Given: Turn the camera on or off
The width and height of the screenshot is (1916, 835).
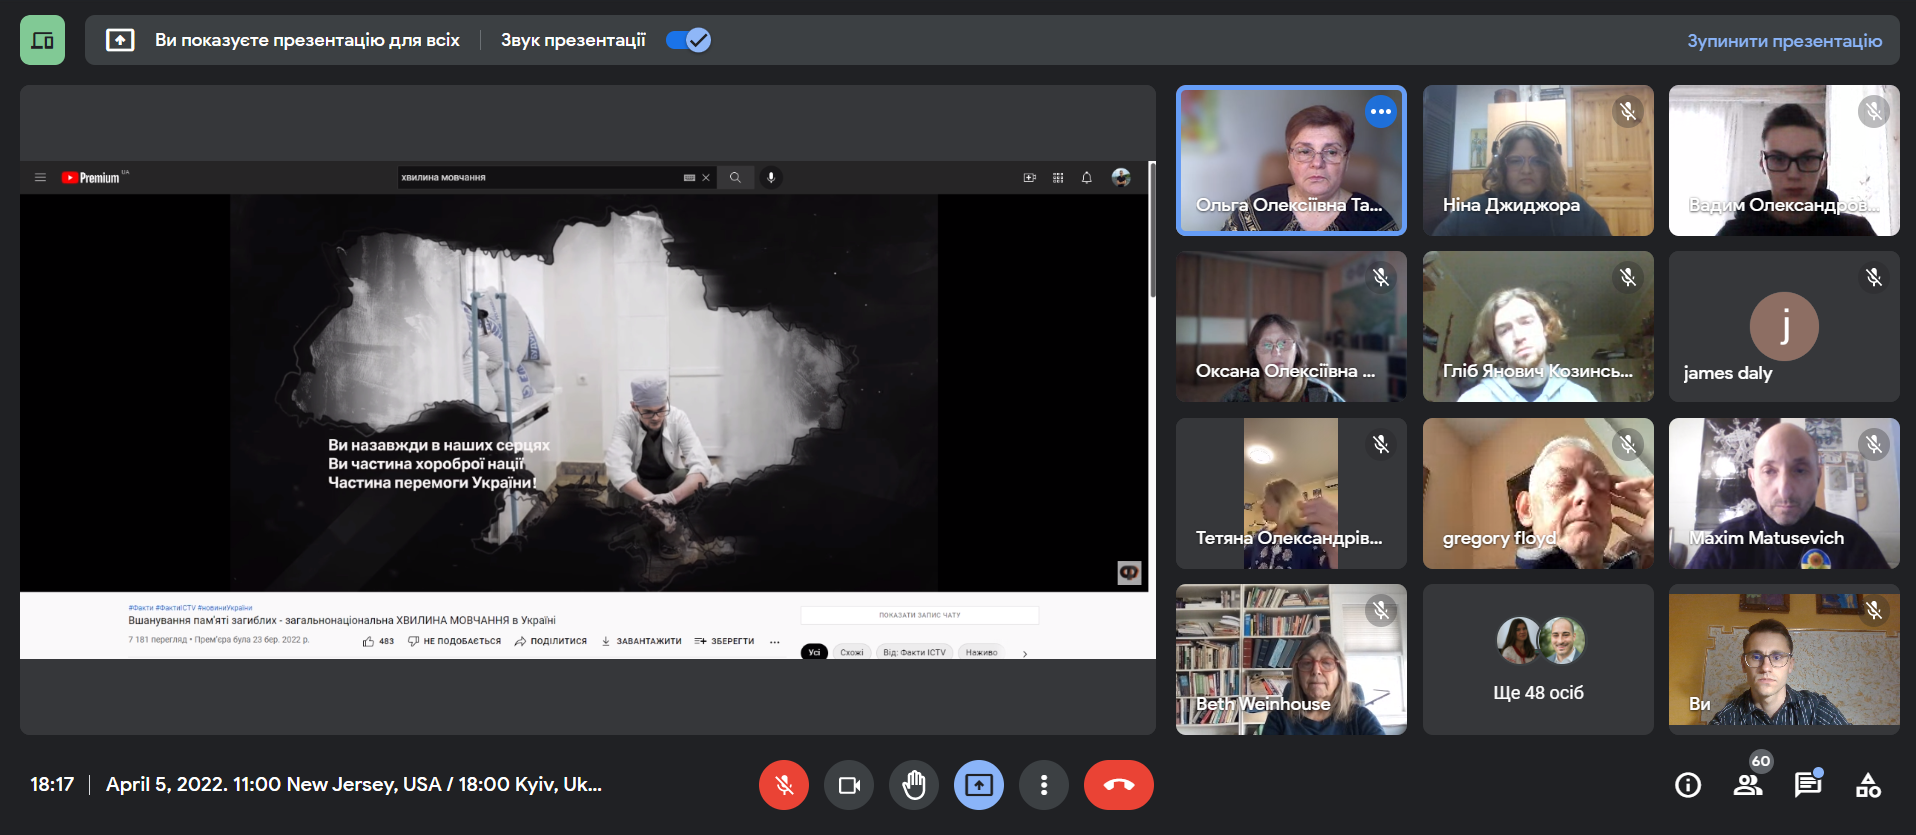Looking at the screenshot, I should coord(848,785).
